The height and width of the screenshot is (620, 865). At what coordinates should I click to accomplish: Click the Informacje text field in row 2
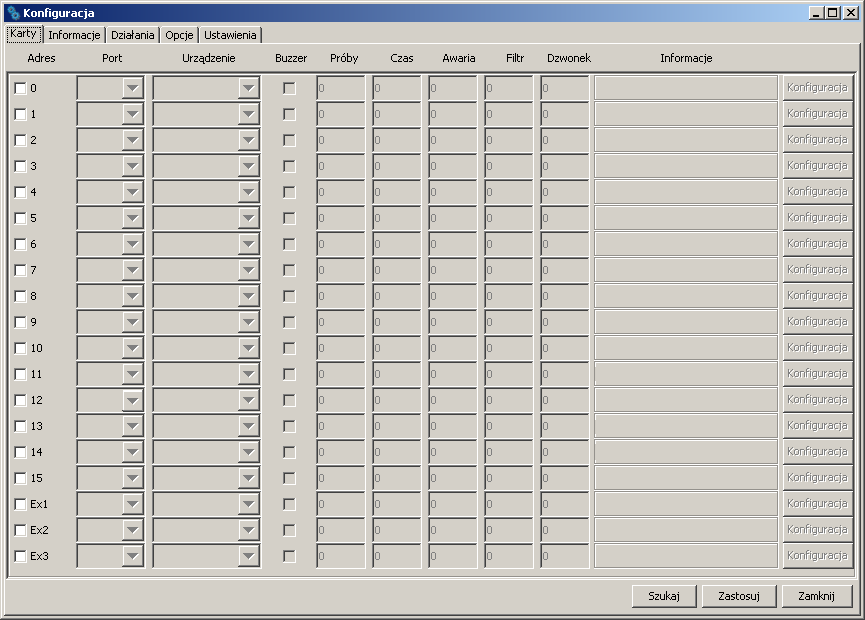686,140
